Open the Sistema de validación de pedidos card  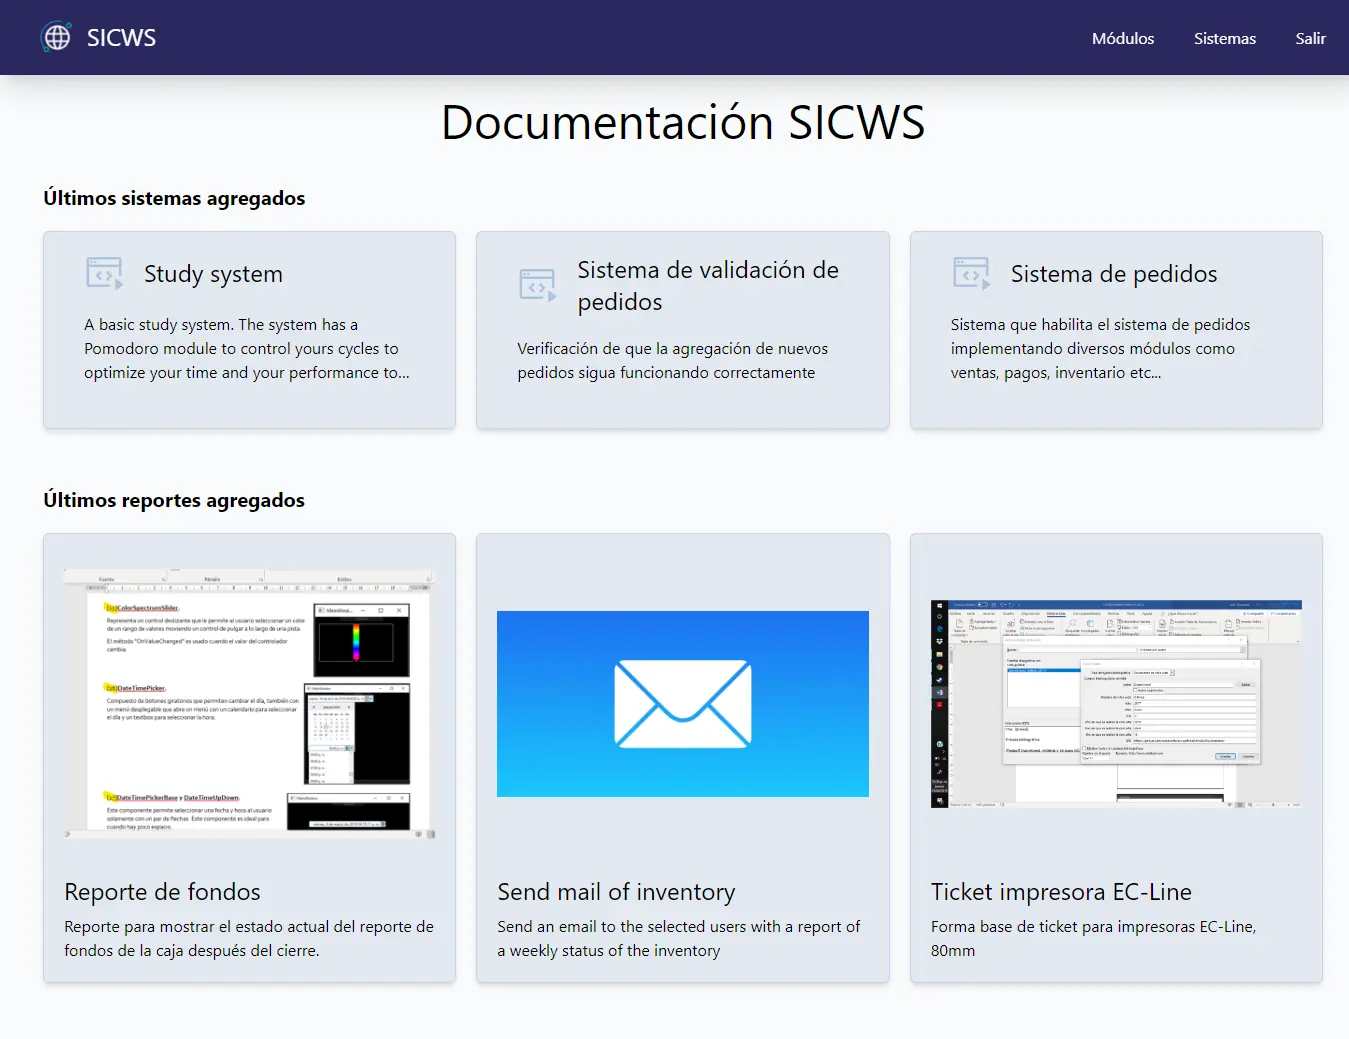click(x=682, y=330)
